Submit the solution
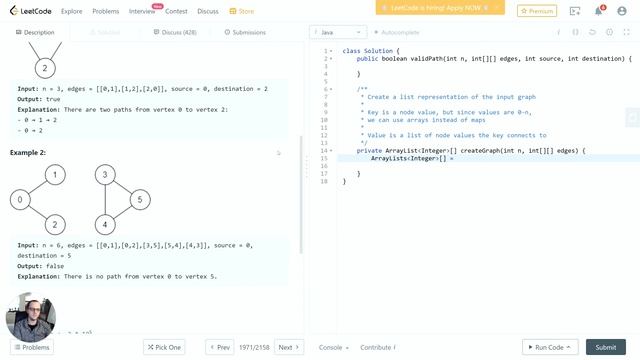 606,347
